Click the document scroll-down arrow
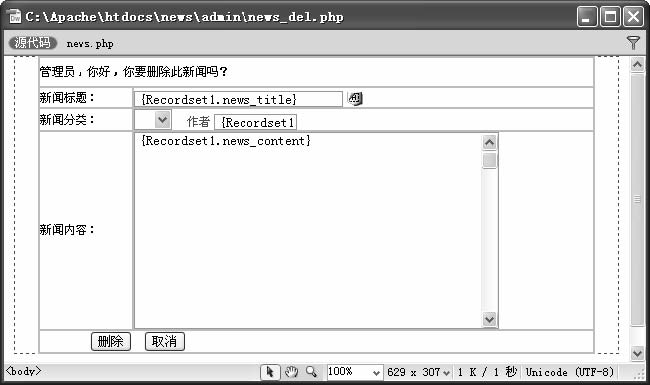The height and width of the screenshot is (385, 650). [637, 354]
